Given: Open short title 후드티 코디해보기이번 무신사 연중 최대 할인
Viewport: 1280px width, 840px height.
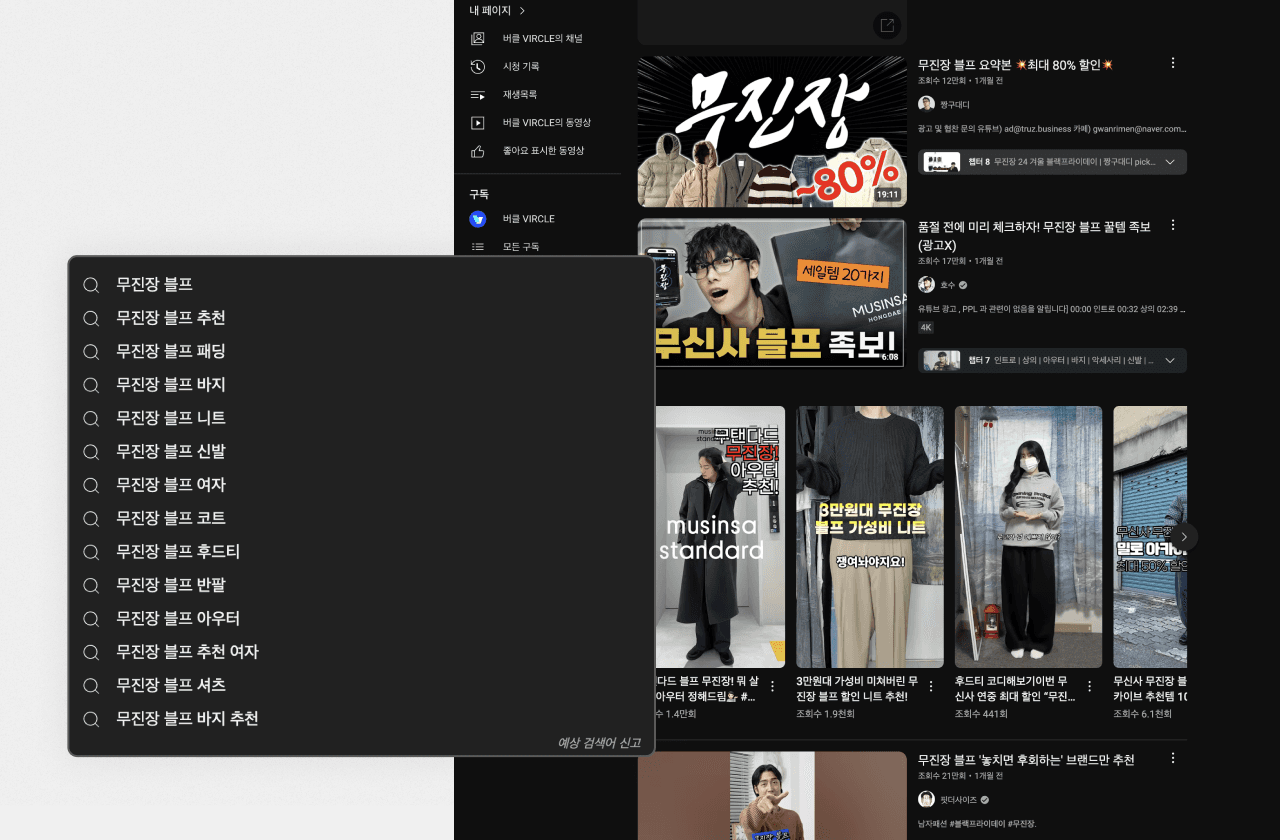Looking at the screenshot, I should coord(1014,687).
